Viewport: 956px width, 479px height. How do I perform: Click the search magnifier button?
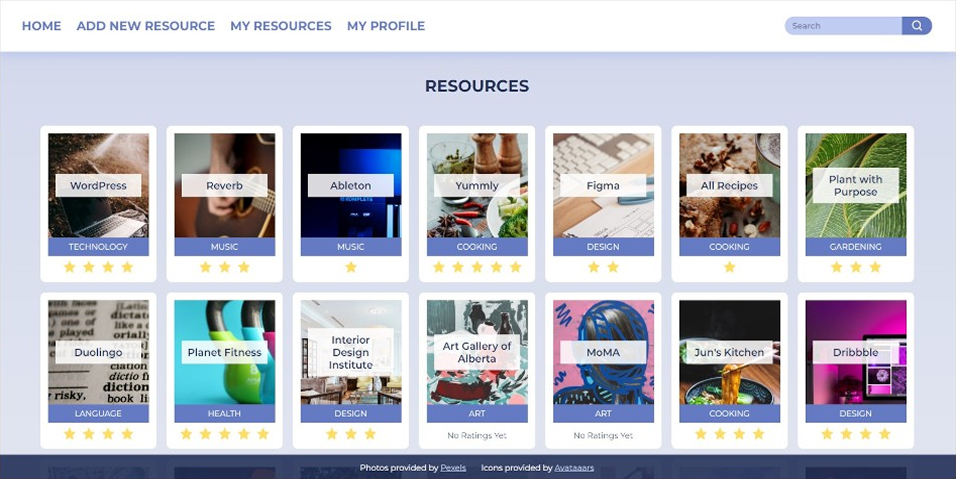pyautogui.click(x=916, y=26)
